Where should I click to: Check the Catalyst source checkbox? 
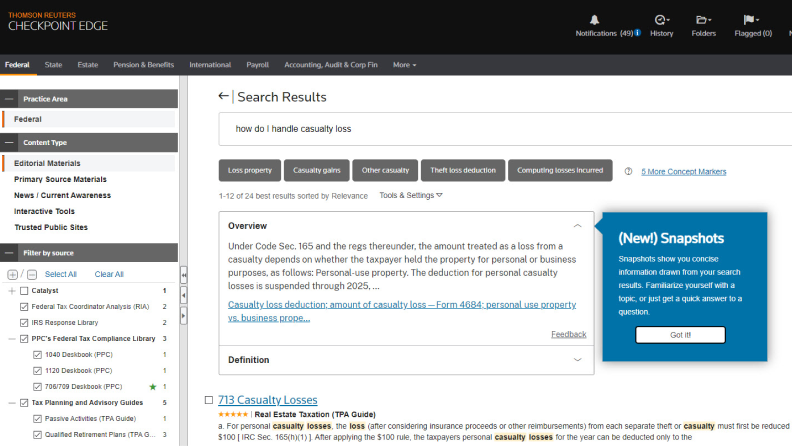(24, 291)
